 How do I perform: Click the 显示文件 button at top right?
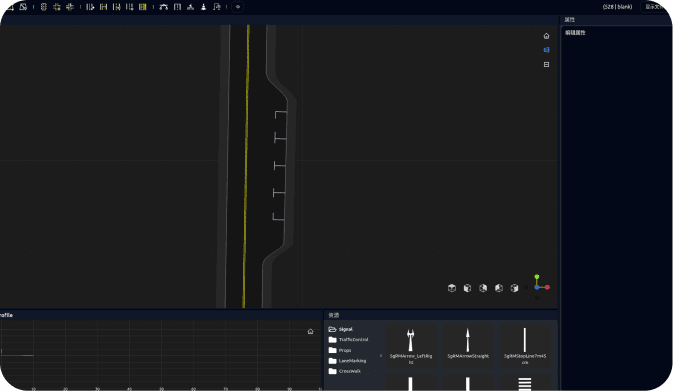click(655, 7)
